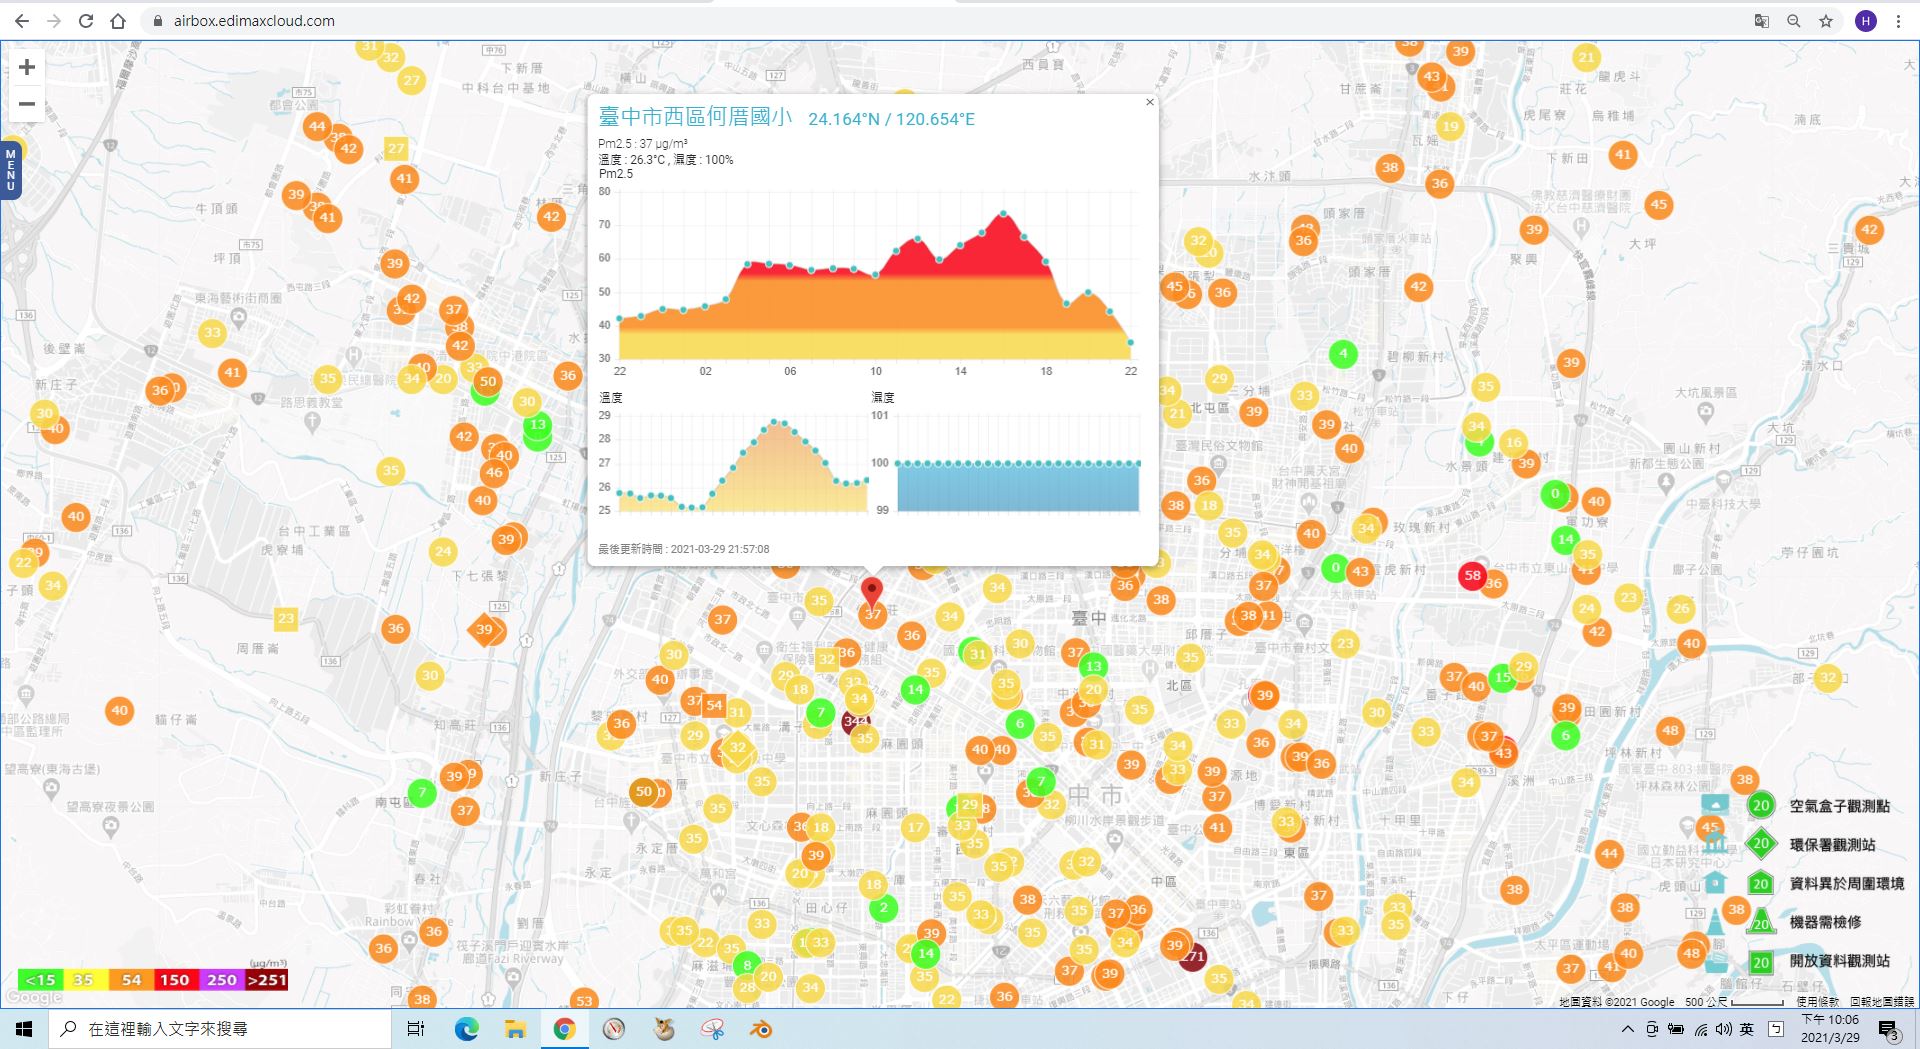Select the square 23 open-data marker
Screen dimensions: 1920x1049
286,618
